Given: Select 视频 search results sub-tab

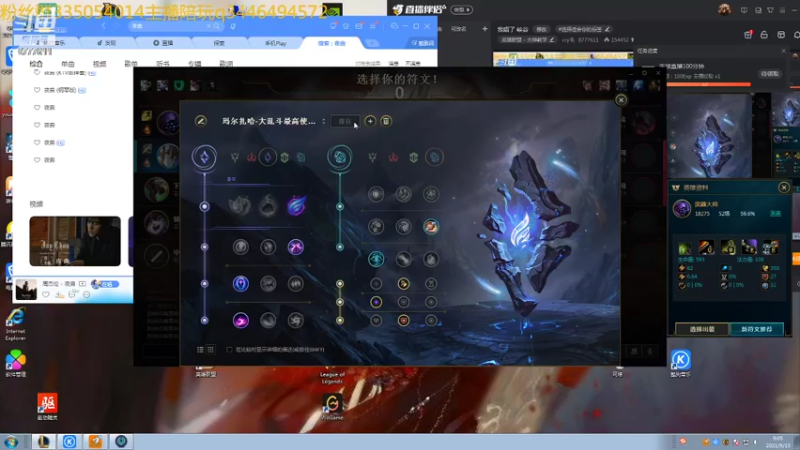Looking at the screenshot, I should tap(99, 64).
